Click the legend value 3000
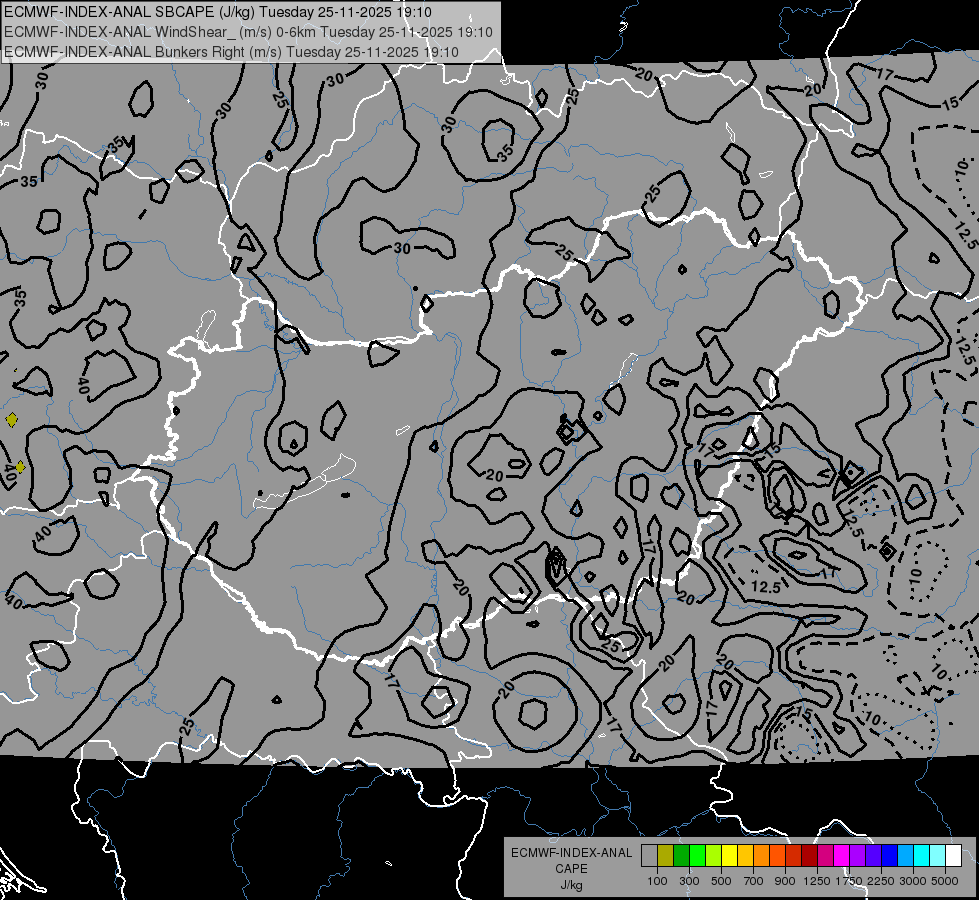This screenshot has width=979, height=900. pyautogui.click(x=913, y=881)
